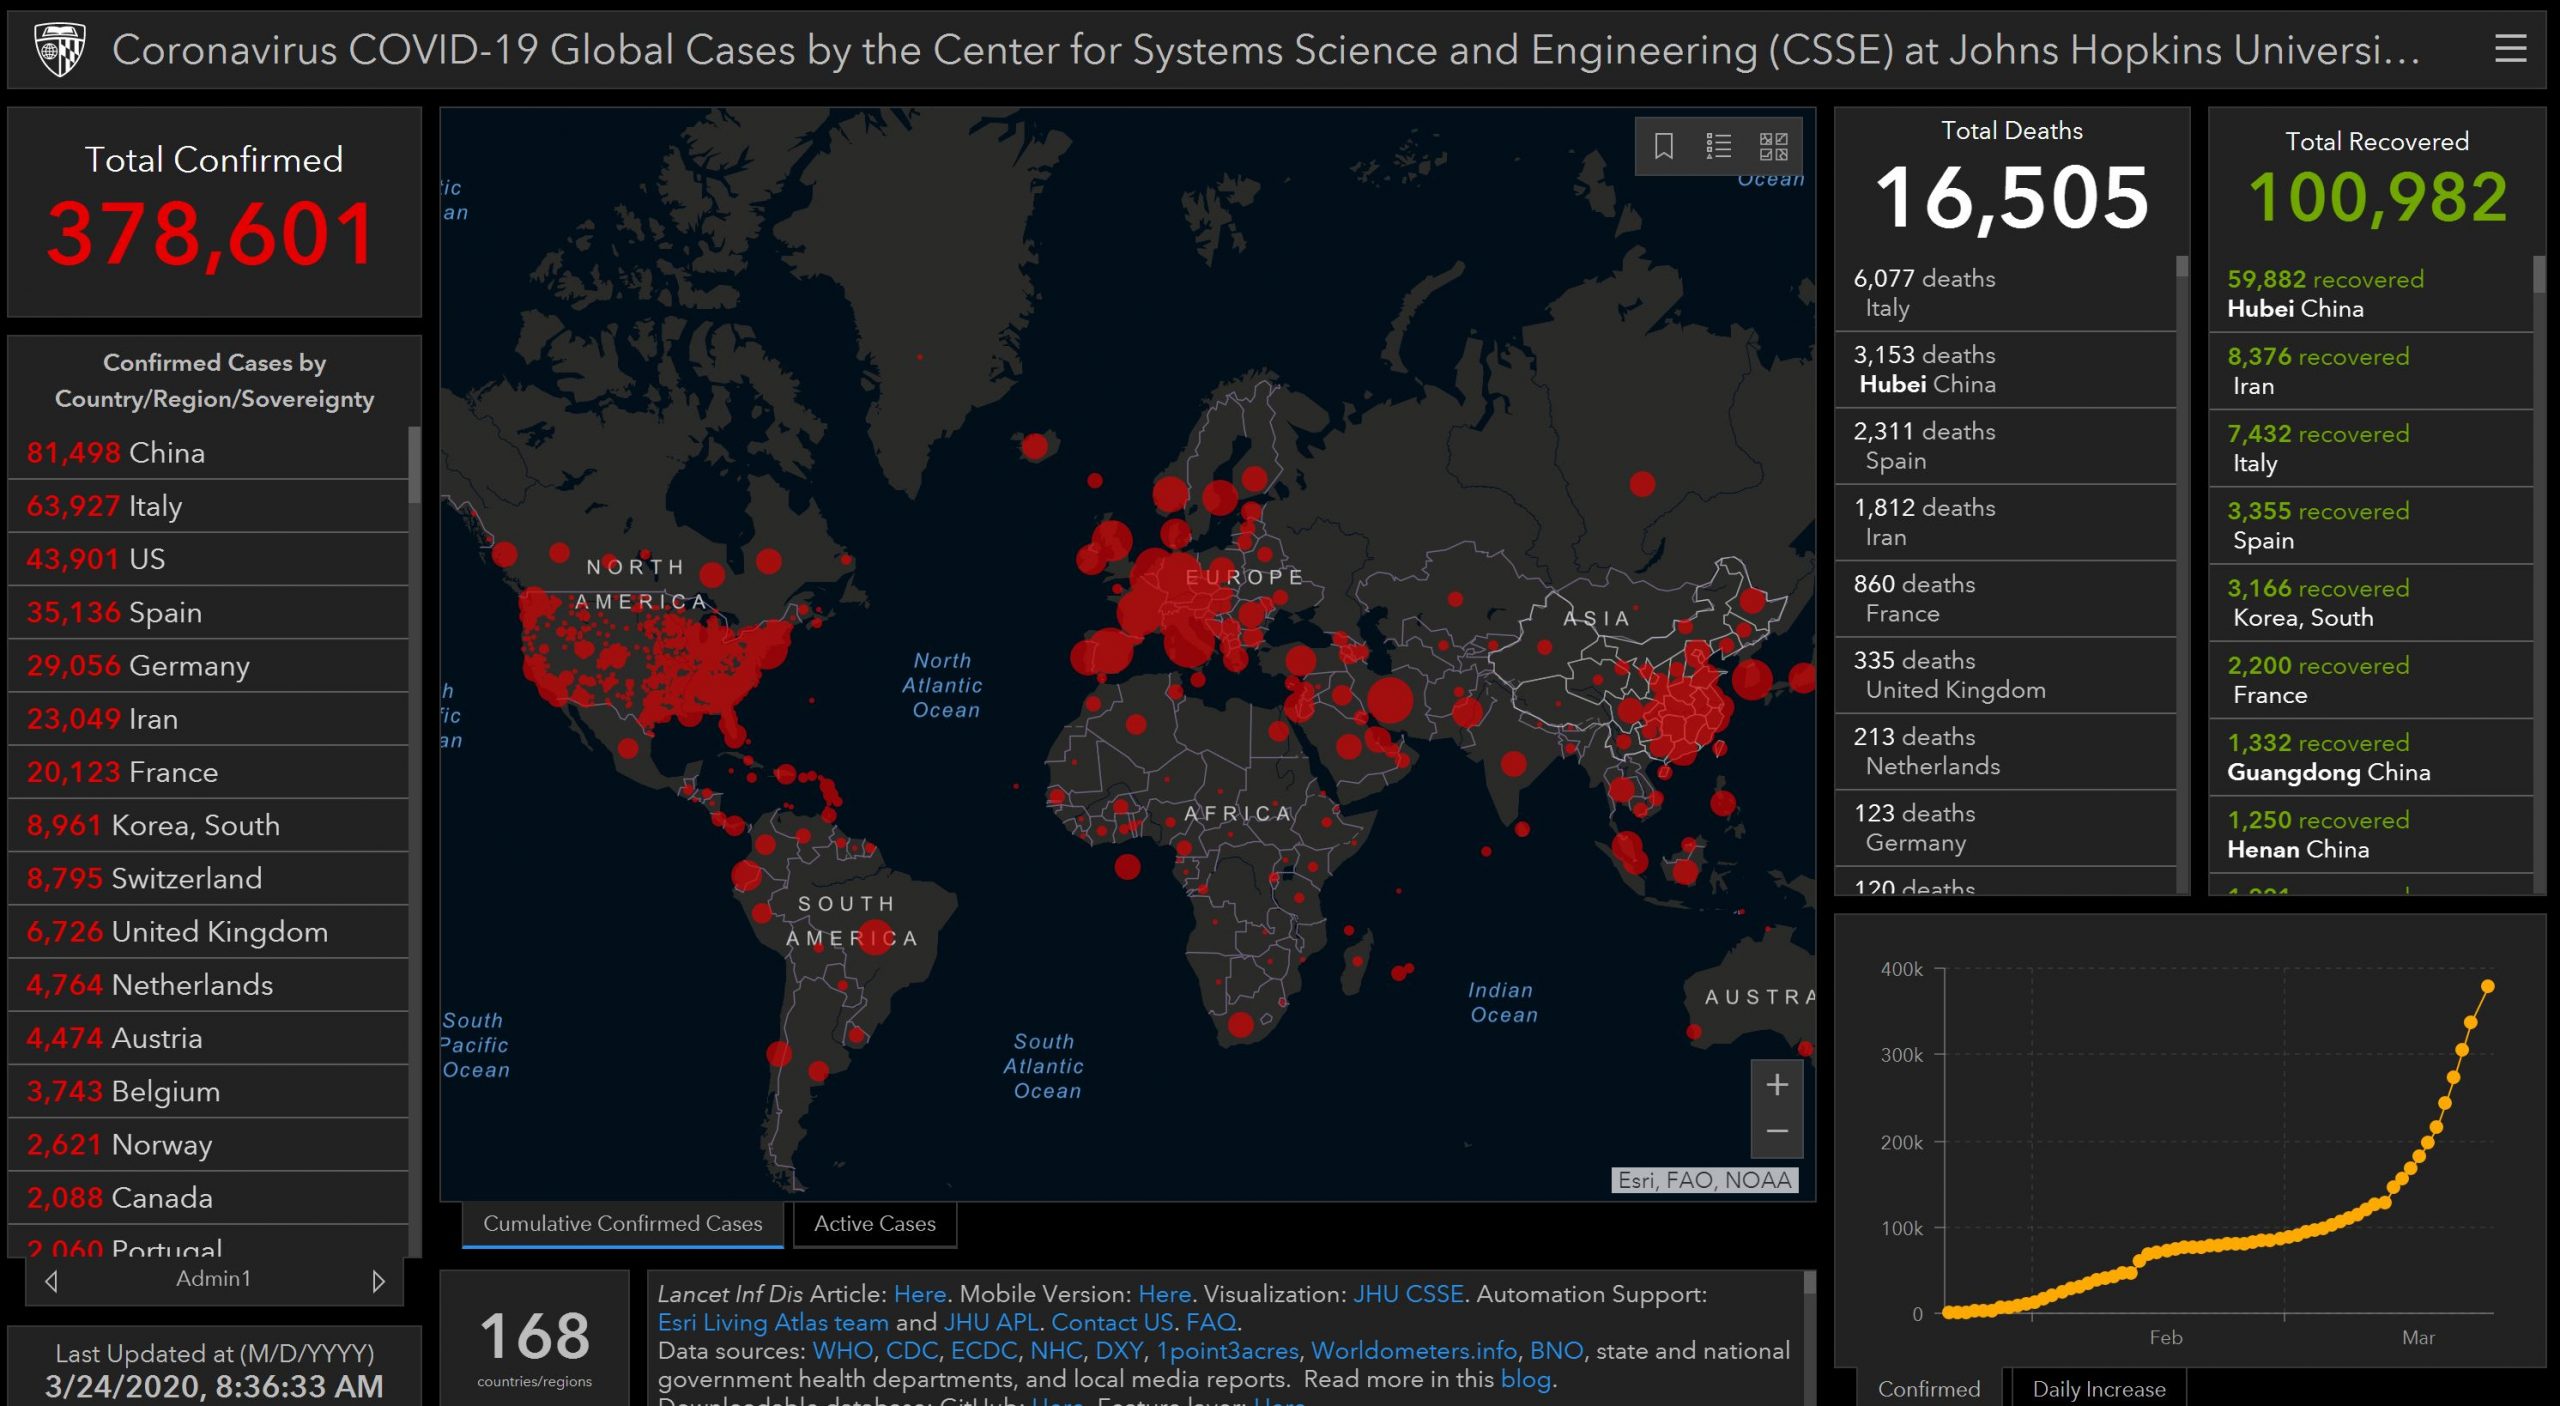This screenshot has width=2560, height=1406.
Task: Open the Lancet Inf Dis article Here link
Action: (919, 1294)
